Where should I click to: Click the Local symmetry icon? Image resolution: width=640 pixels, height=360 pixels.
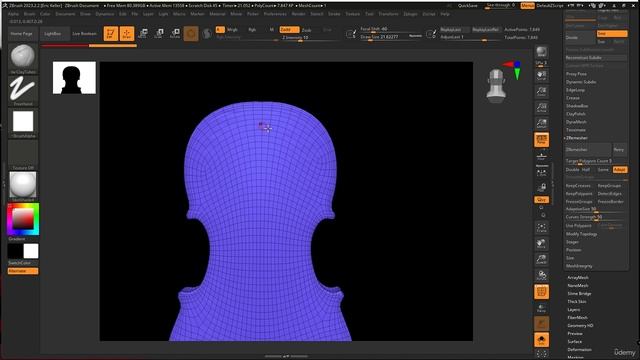click(542, 173)
